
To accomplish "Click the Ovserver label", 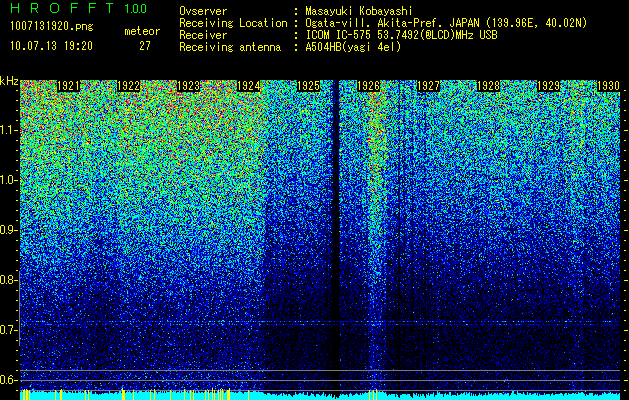I will [203, 12].
